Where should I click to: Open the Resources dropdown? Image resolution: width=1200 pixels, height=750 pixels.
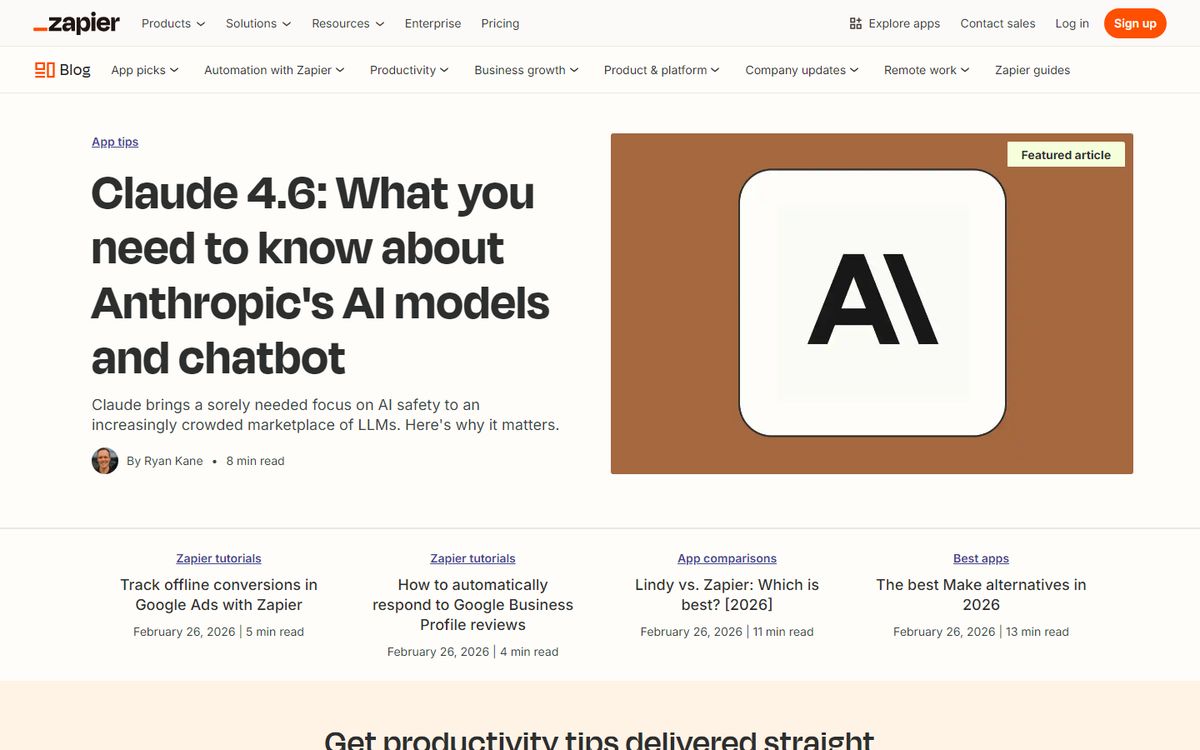(348, 23)
